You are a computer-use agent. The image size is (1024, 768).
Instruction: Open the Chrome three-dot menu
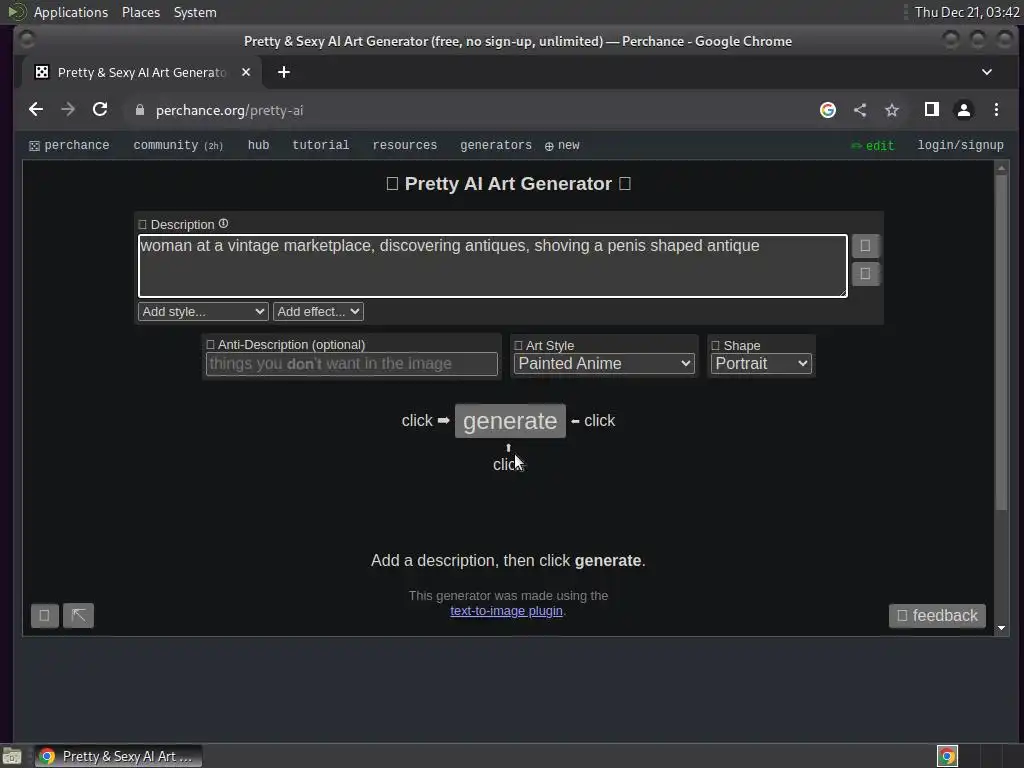click(x=996, y=110)
